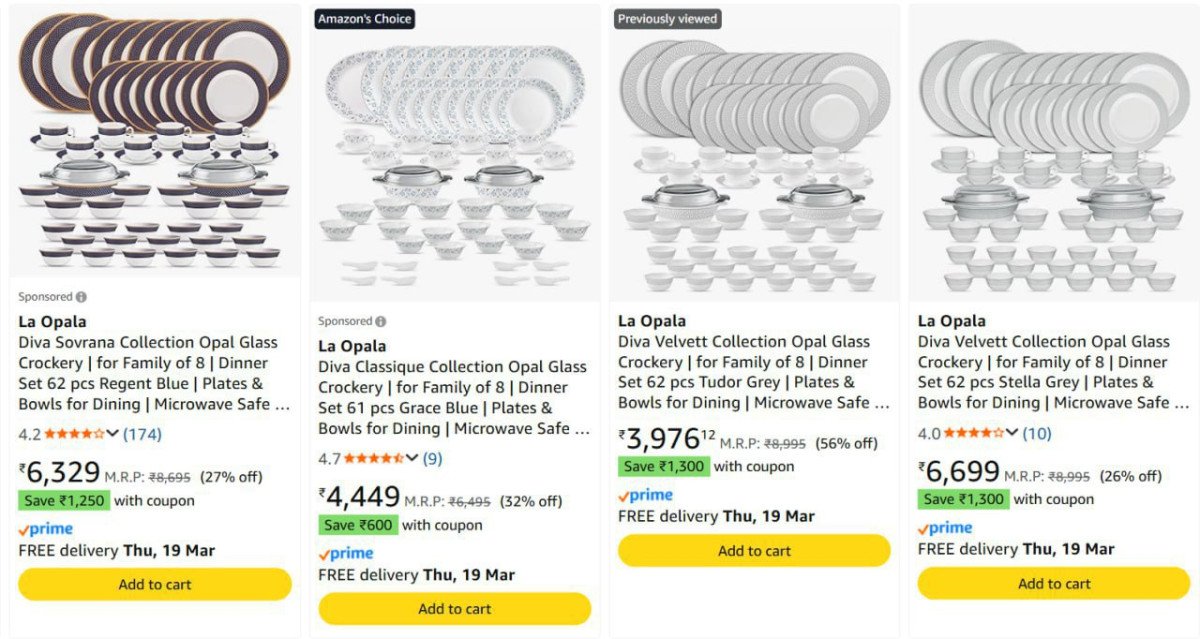
Task: Open Stella Grey dinner set product image
Action: pyautogui.click(x=1054, y=160)
